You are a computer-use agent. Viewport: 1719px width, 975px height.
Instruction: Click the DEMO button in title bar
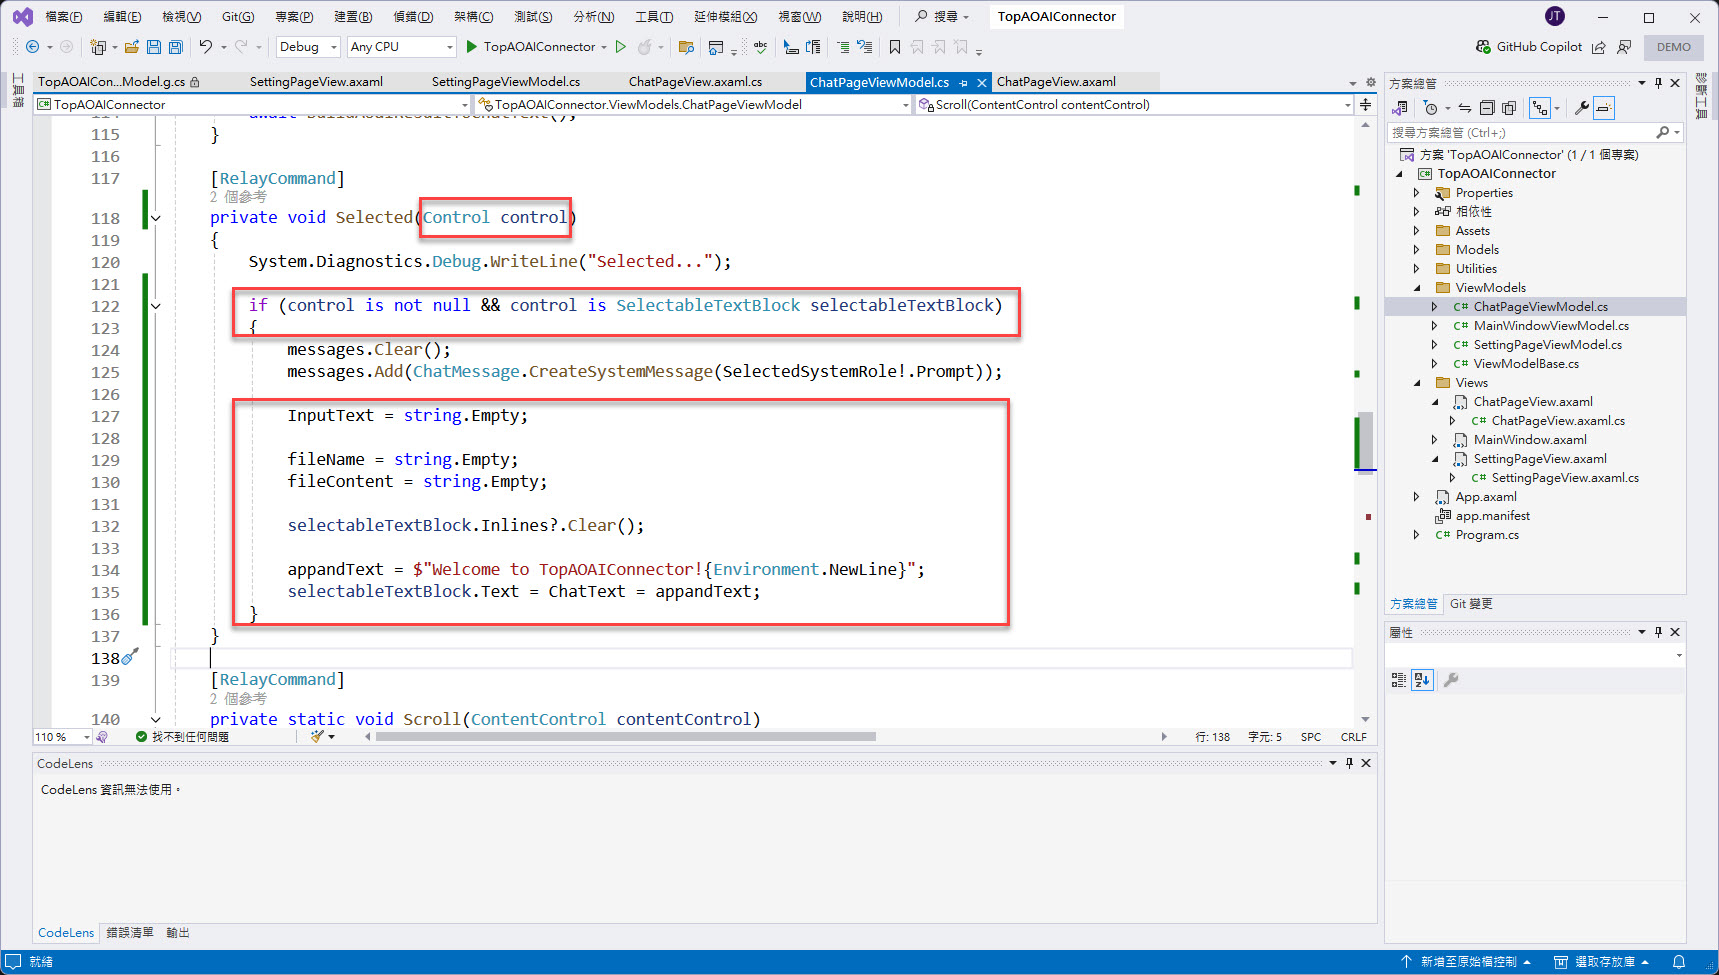[1674, 47]
